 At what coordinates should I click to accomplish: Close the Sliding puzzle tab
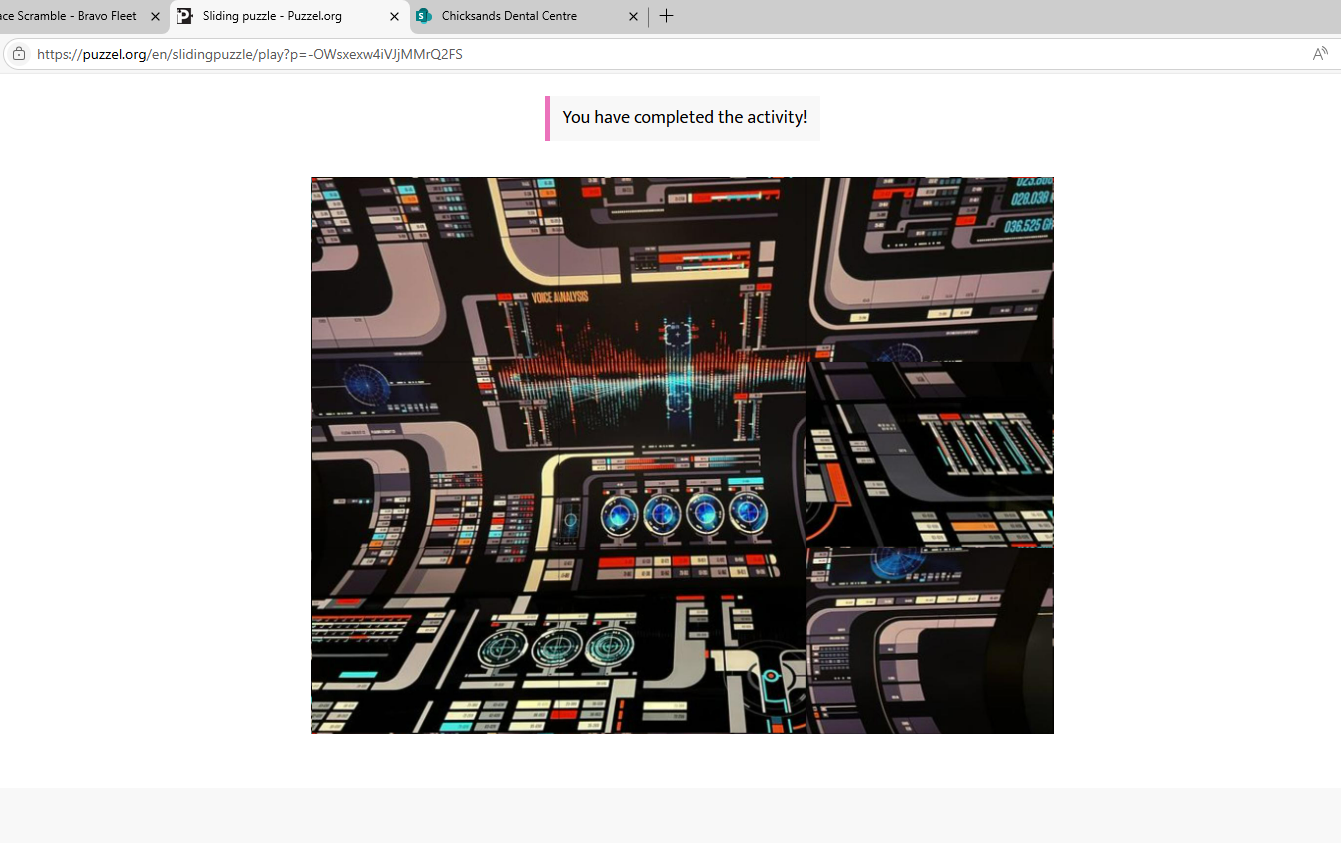[x=394, y=16]
